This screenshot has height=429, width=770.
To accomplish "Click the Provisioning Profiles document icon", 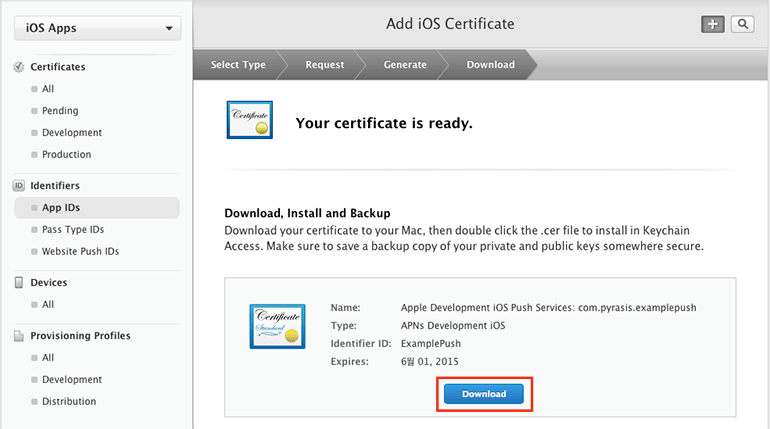I will click(x=18, y=336).
